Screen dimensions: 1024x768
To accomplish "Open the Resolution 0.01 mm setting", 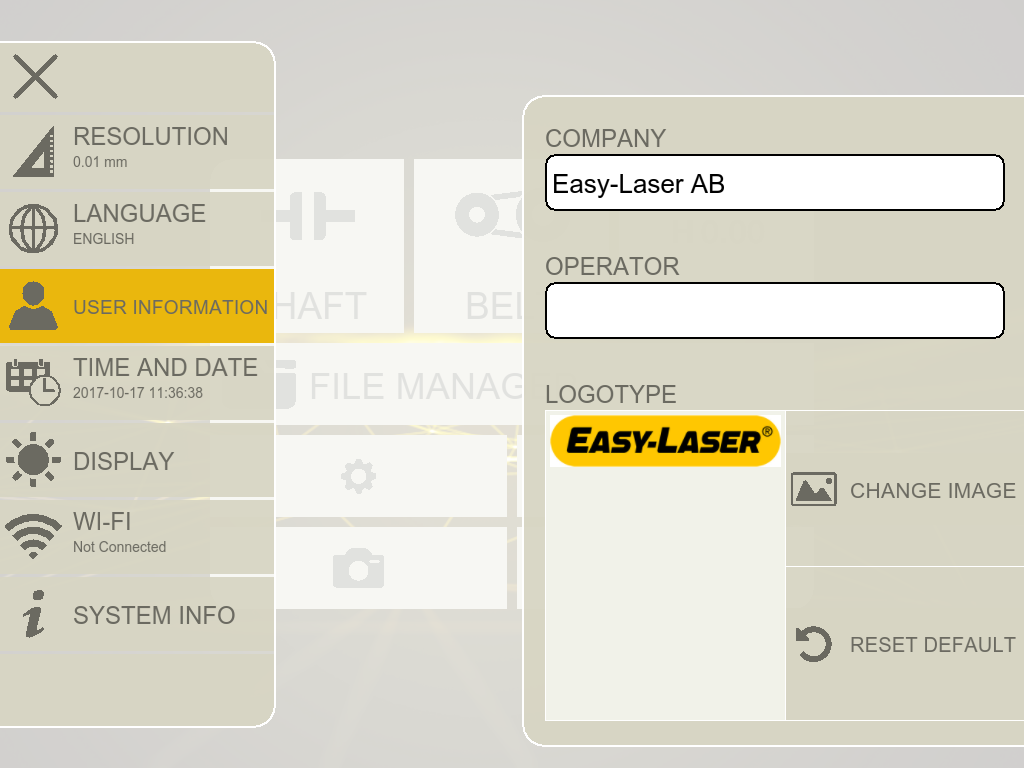I will (x=150, y=146).
